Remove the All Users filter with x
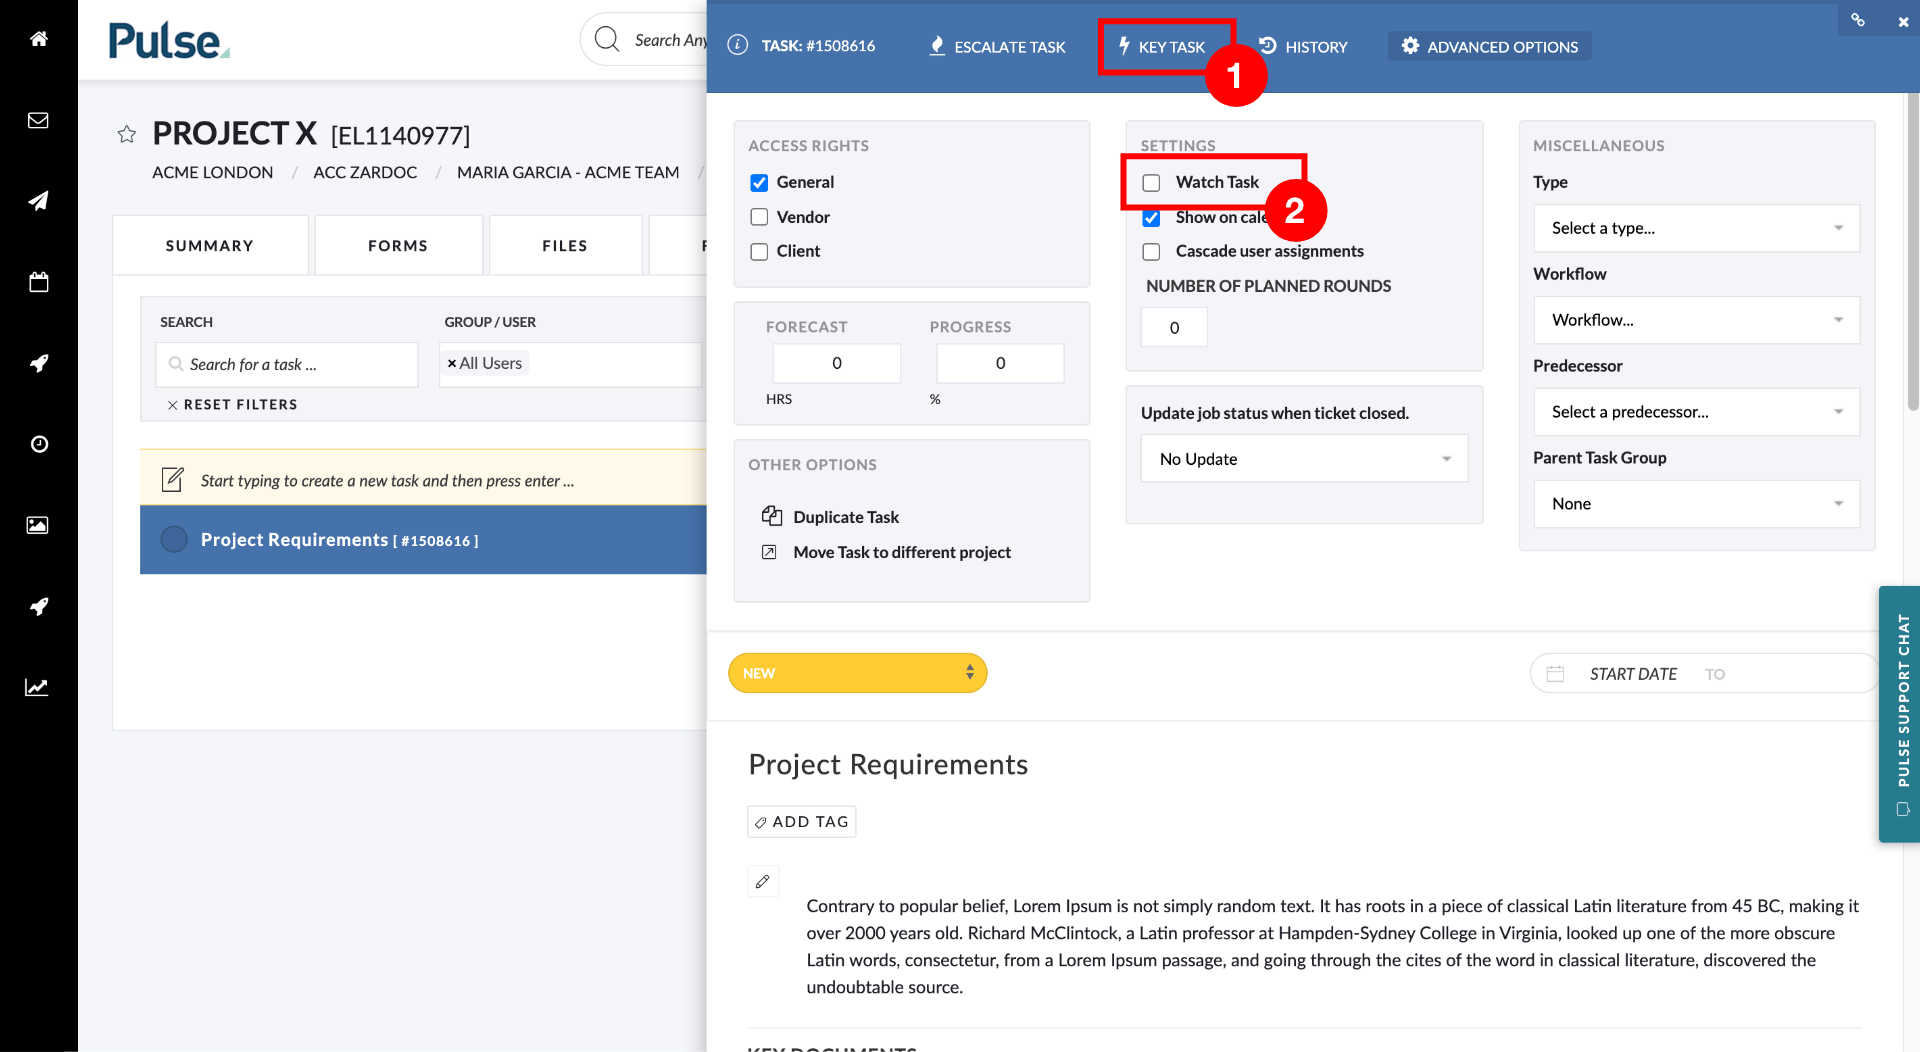 452,363
